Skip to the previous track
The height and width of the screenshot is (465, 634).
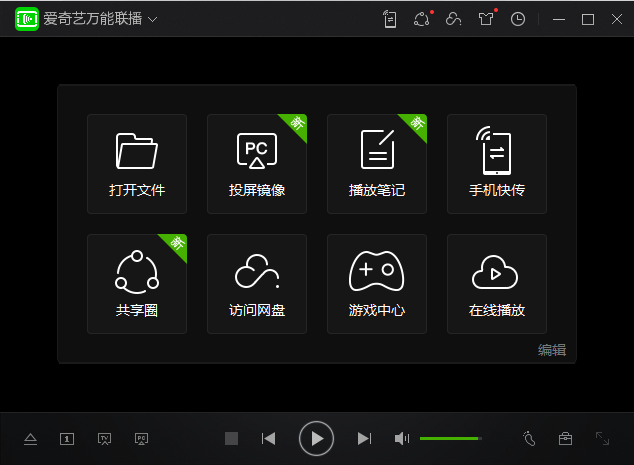click(268, 438)
